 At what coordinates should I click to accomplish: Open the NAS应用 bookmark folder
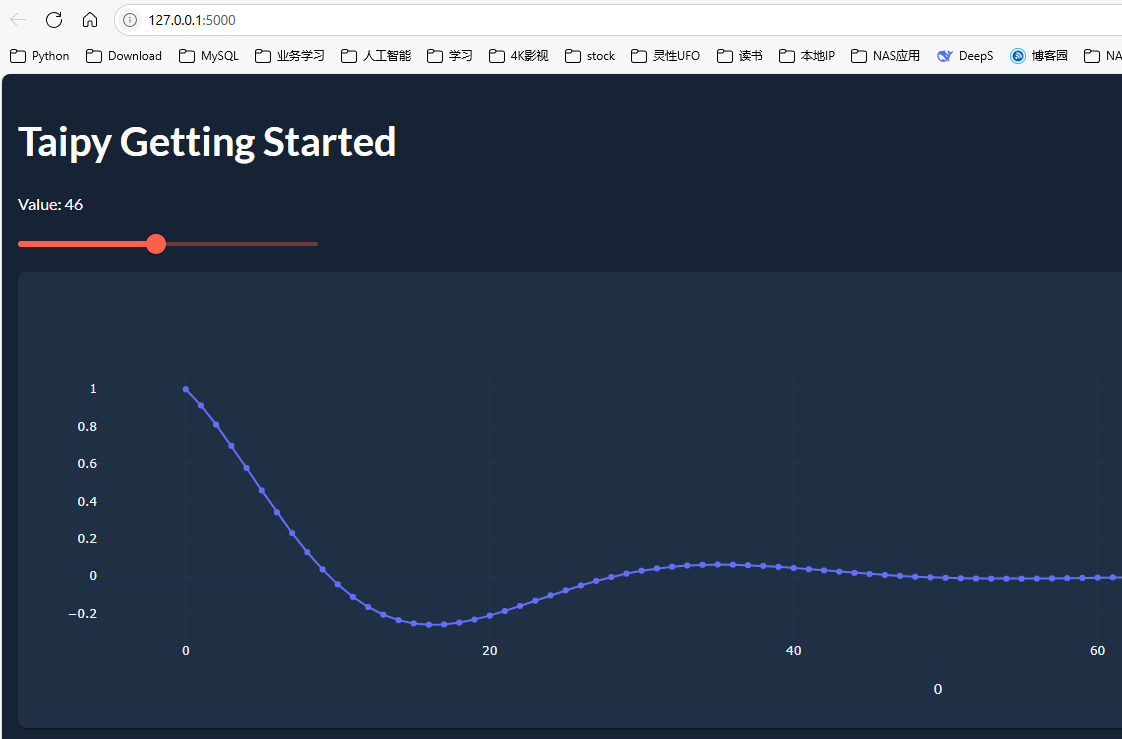pos(886,56)
